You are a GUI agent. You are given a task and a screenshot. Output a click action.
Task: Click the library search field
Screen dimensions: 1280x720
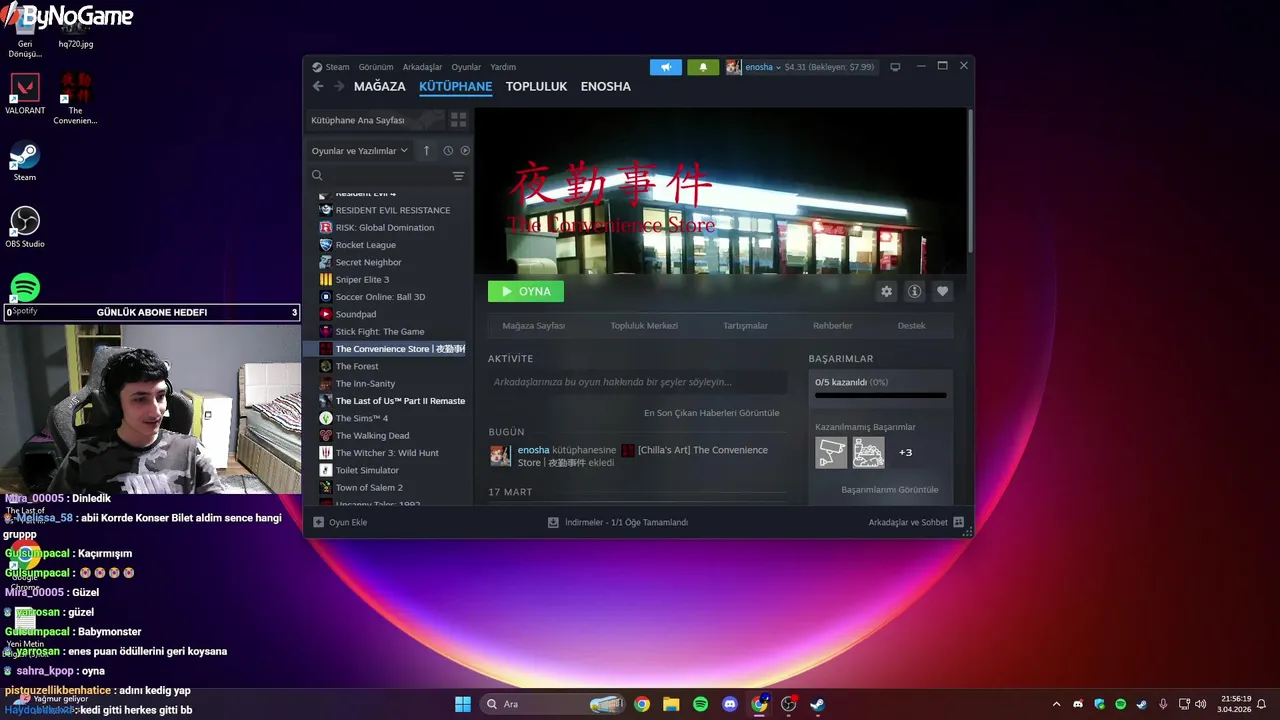point(388,176)
